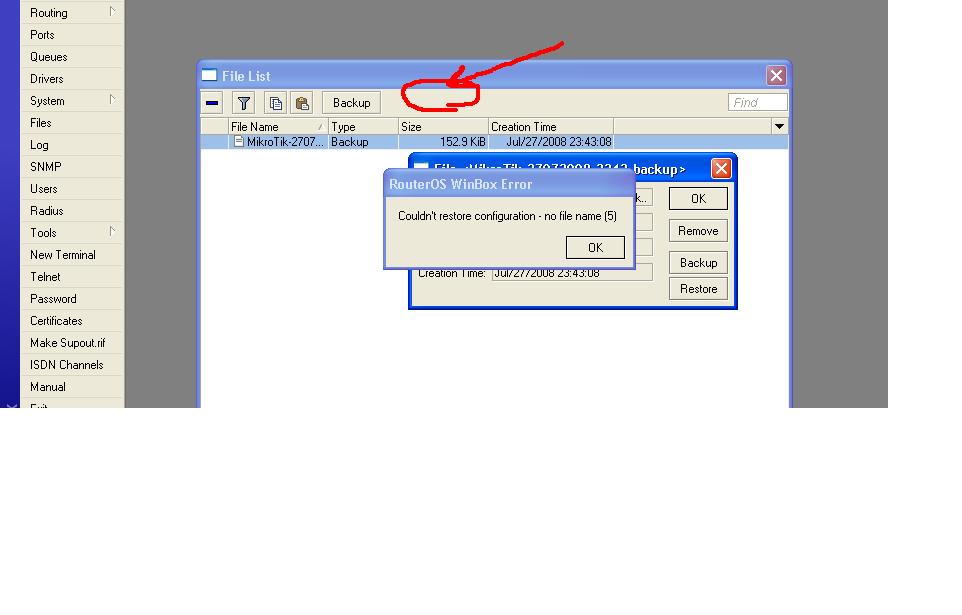
Task: Expand the Tools submenu
Action: (x=72, y=233)
